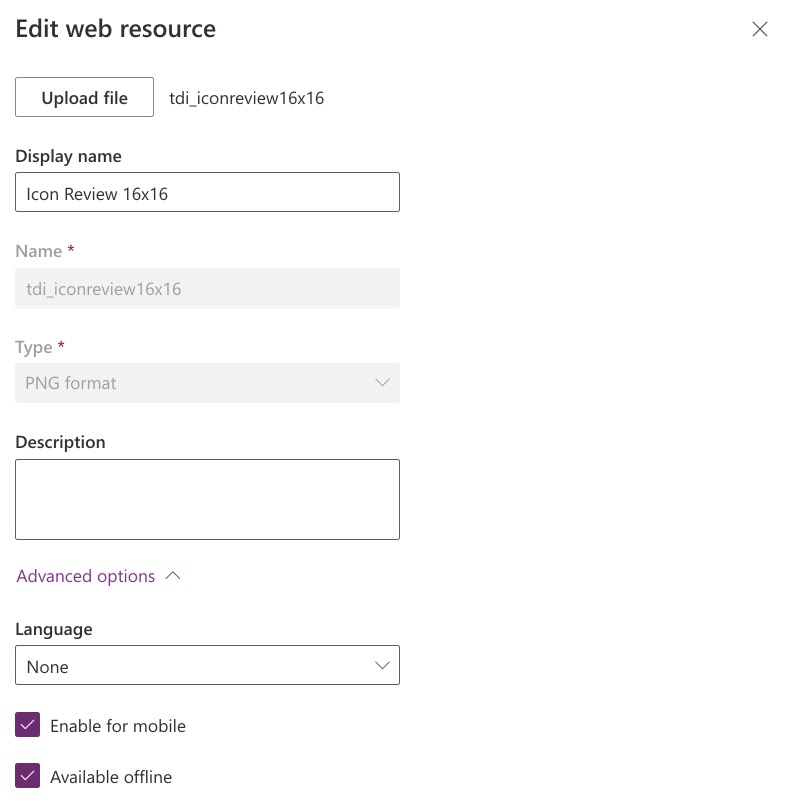Click inside the Display name field

click(207, 192)
